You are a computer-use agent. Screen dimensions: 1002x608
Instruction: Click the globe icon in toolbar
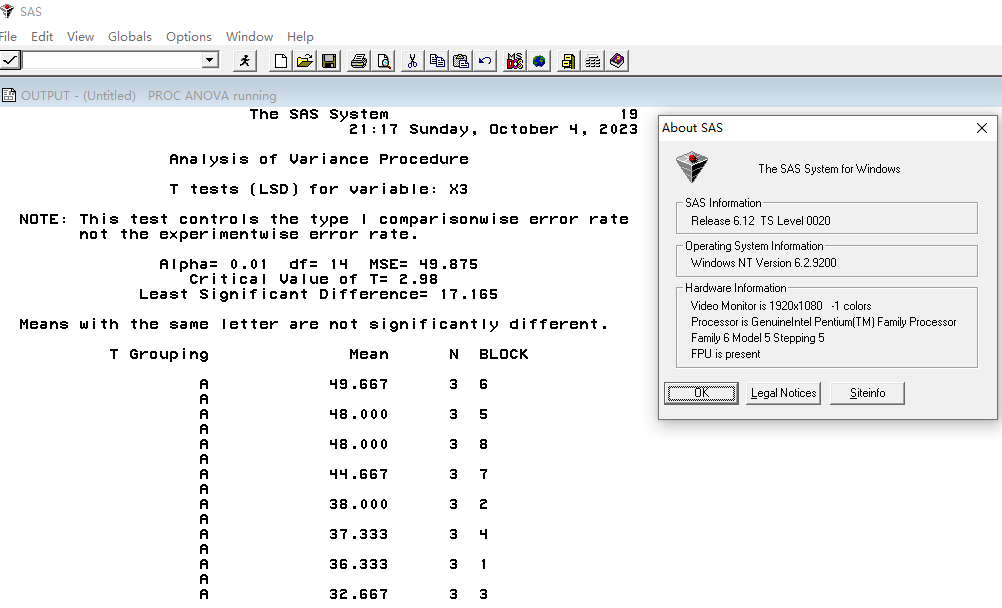click(x=540, y=61)
